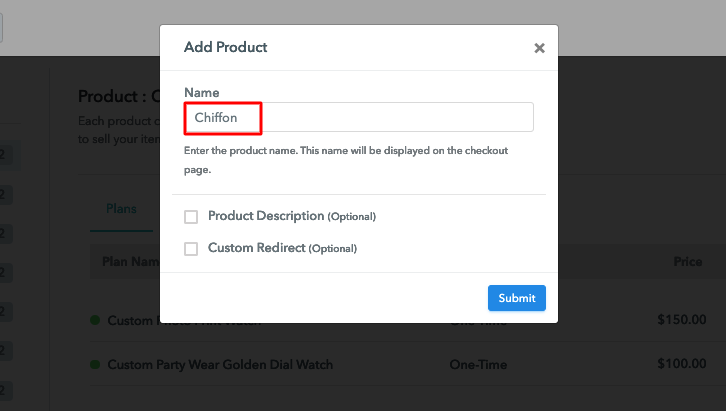Image resolution: width=726 pixels, height=411 pixels.
Task: Close the Add Product dialog with X
Action: coord(539,48)
